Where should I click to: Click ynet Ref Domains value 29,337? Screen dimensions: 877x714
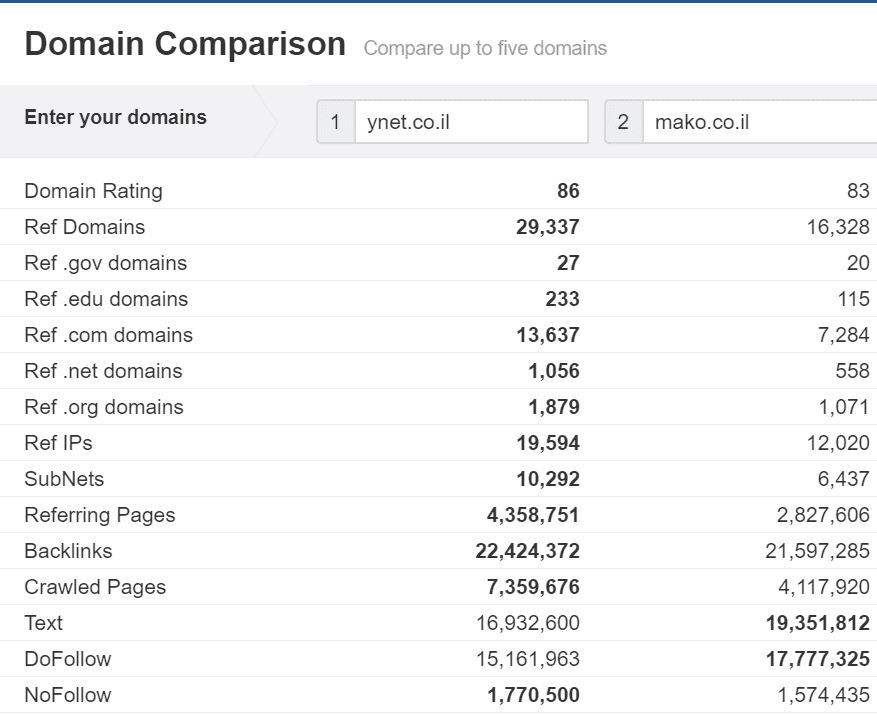pos(548,227)
